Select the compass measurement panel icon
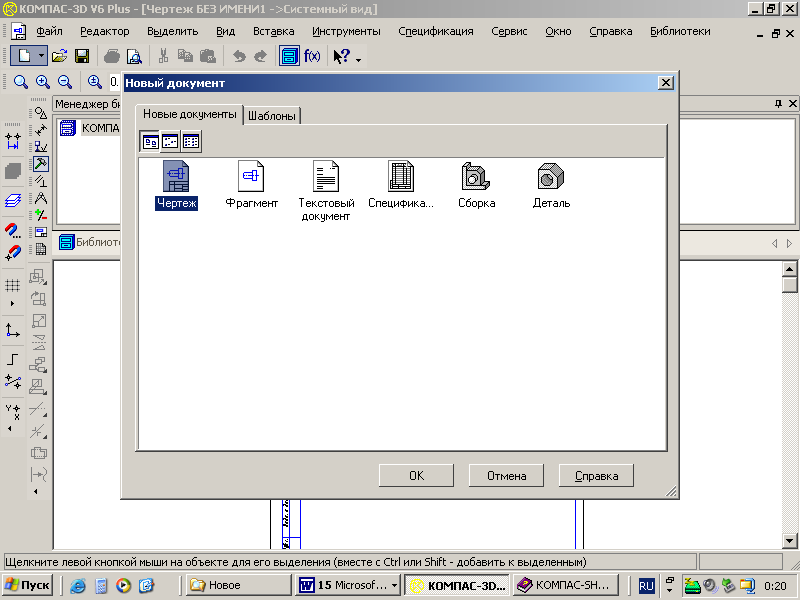The width and height of the screenshot is (800, 600). tap(40, 198)
